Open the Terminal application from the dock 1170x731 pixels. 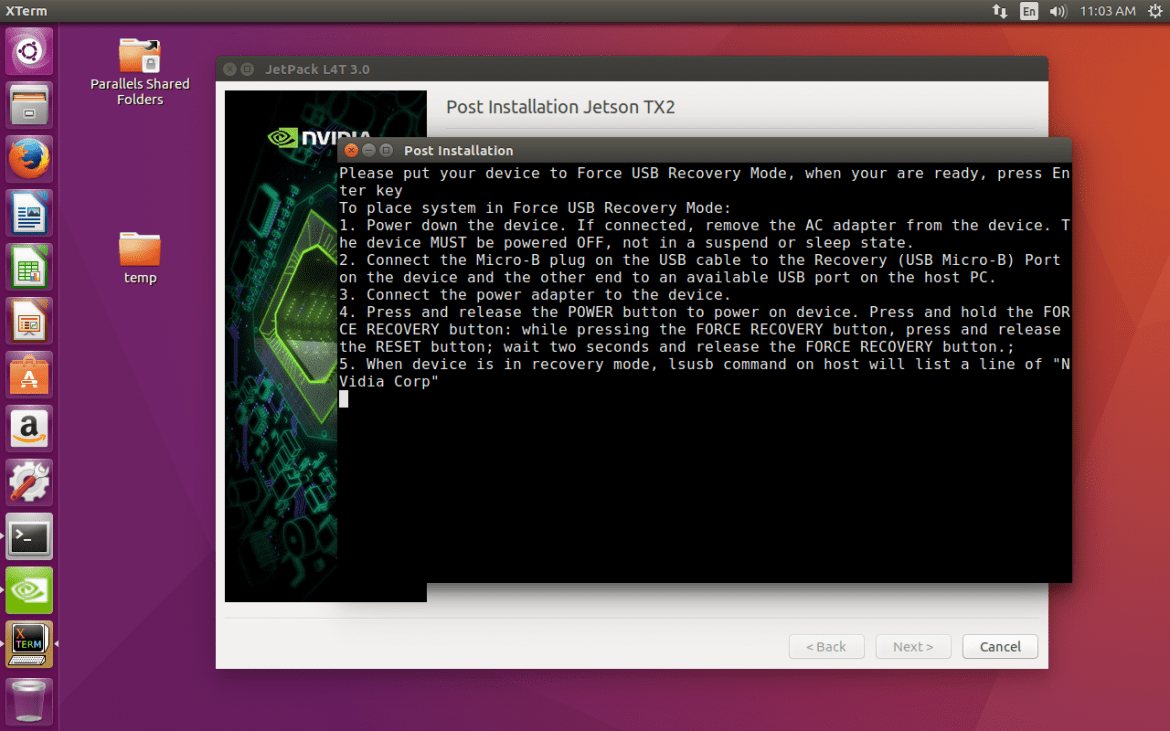[x=29, y=537]
